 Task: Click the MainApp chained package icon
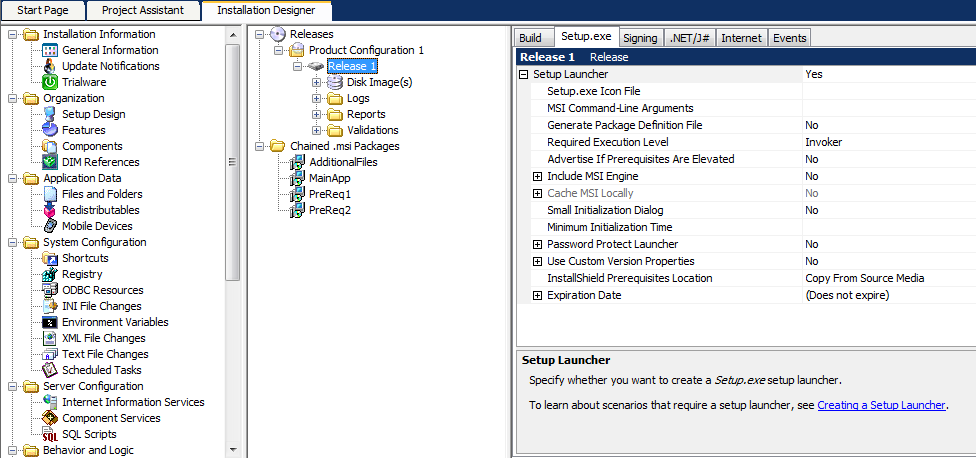[x=296, y=178]
